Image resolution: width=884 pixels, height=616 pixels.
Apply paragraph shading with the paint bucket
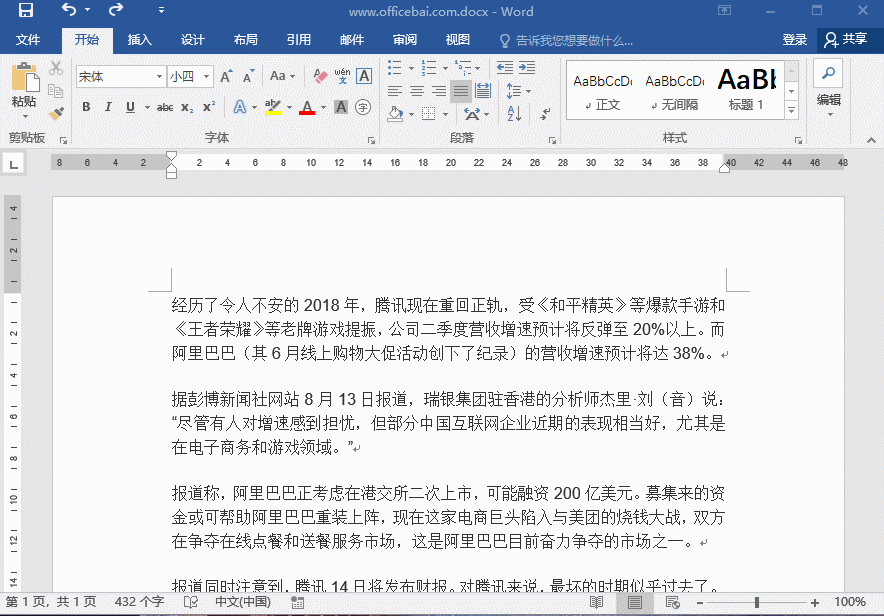tap(395, 113)
